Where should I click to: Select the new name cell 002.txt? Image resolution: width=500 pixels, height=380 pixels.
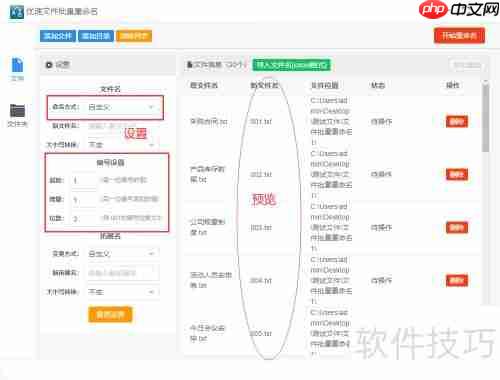pyautogui.click(x=261, y=175)
